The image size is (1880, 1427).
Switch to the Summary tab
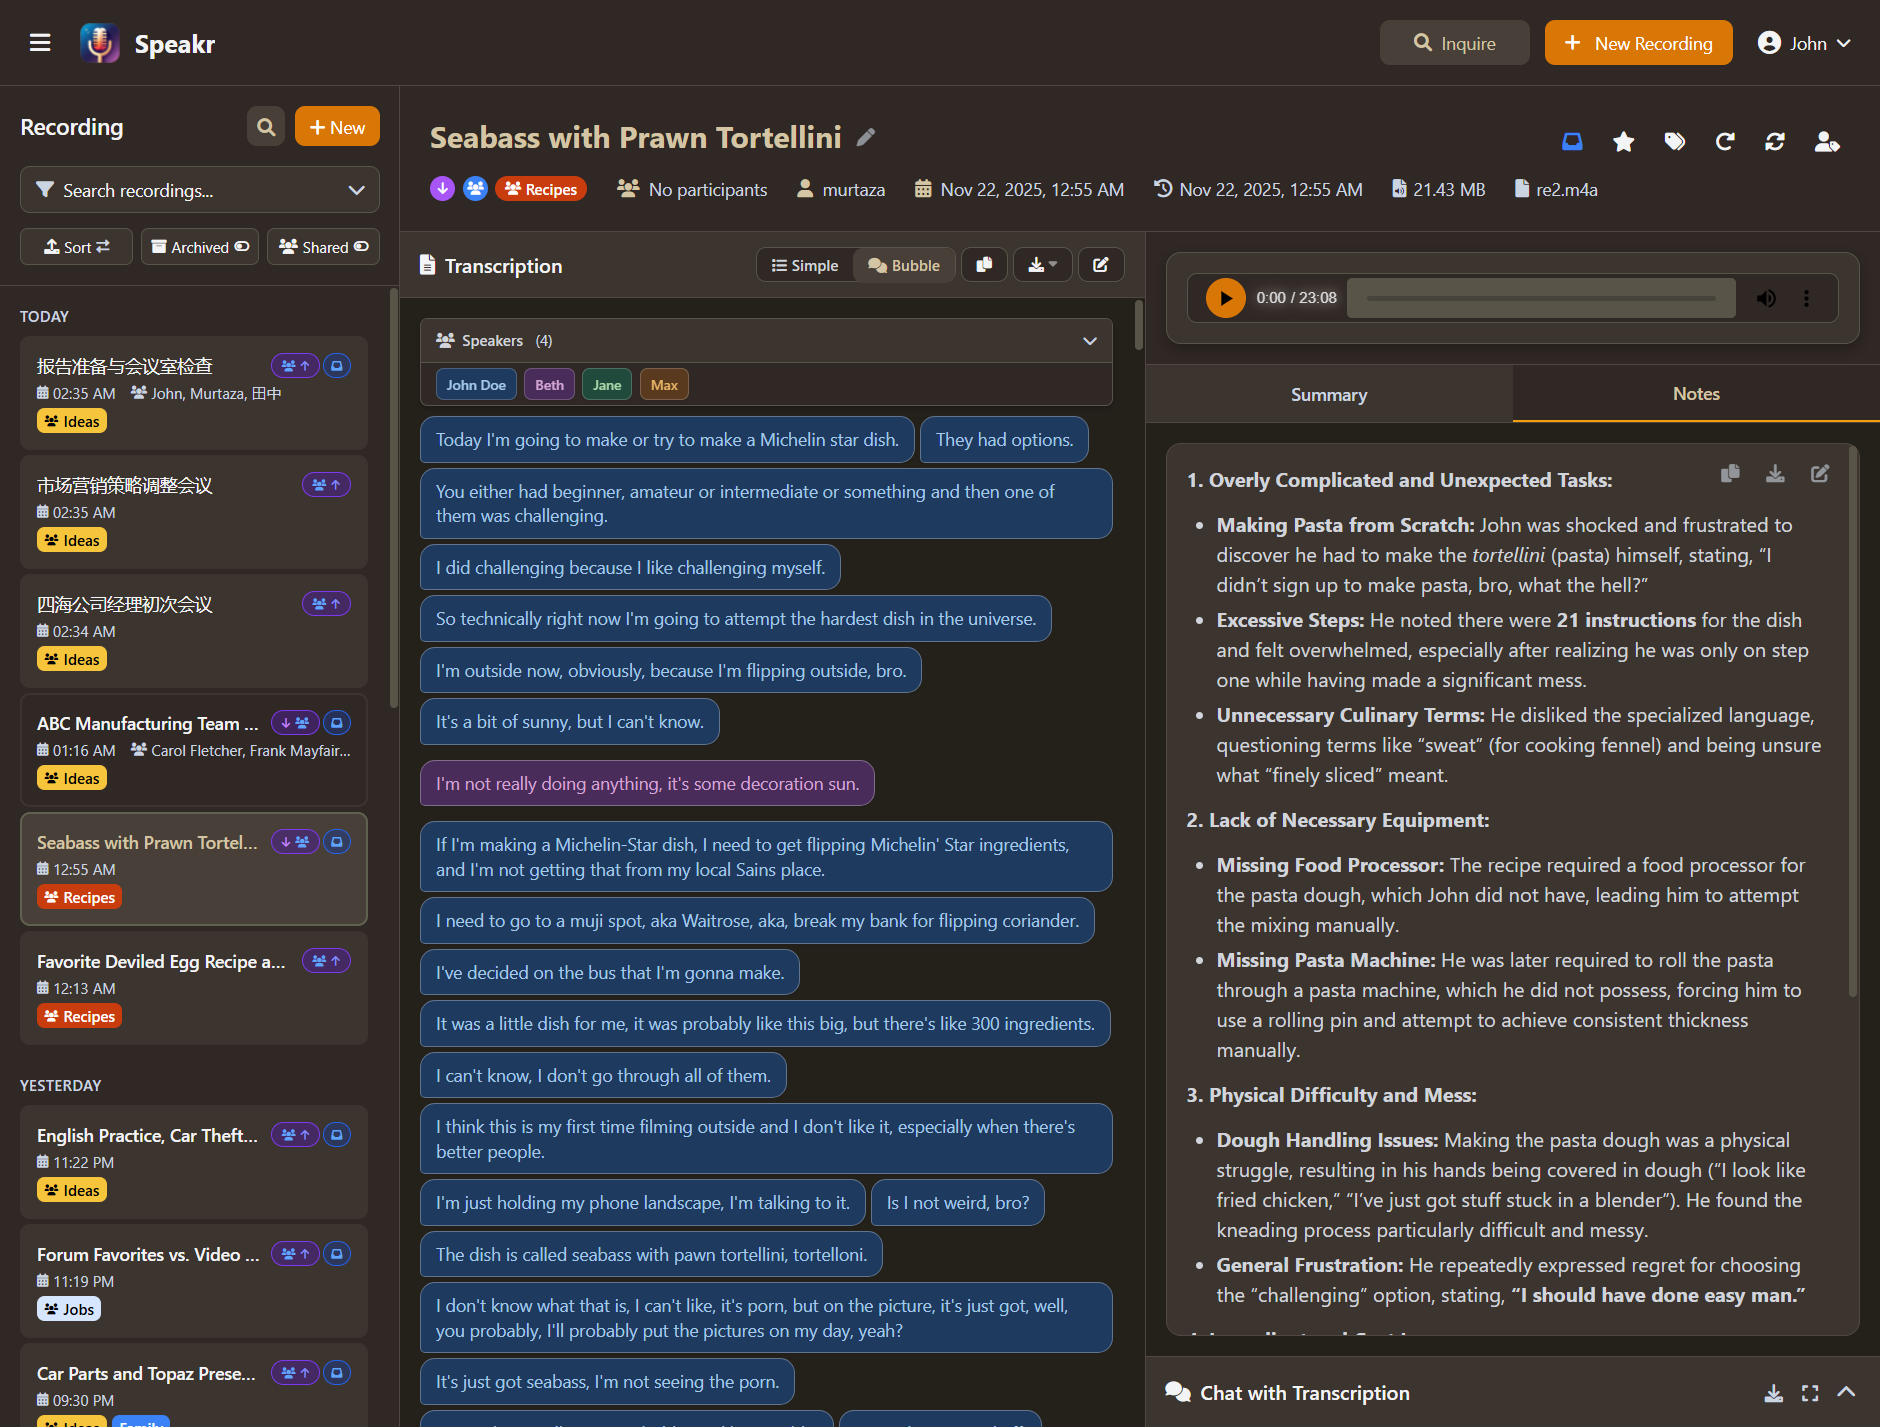1329,394
